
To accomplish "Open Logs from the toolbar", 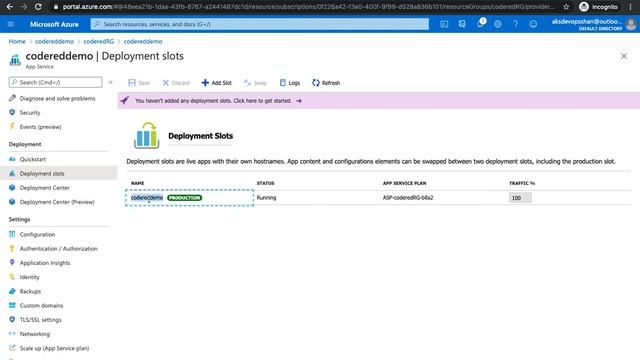I will [290, 83].
